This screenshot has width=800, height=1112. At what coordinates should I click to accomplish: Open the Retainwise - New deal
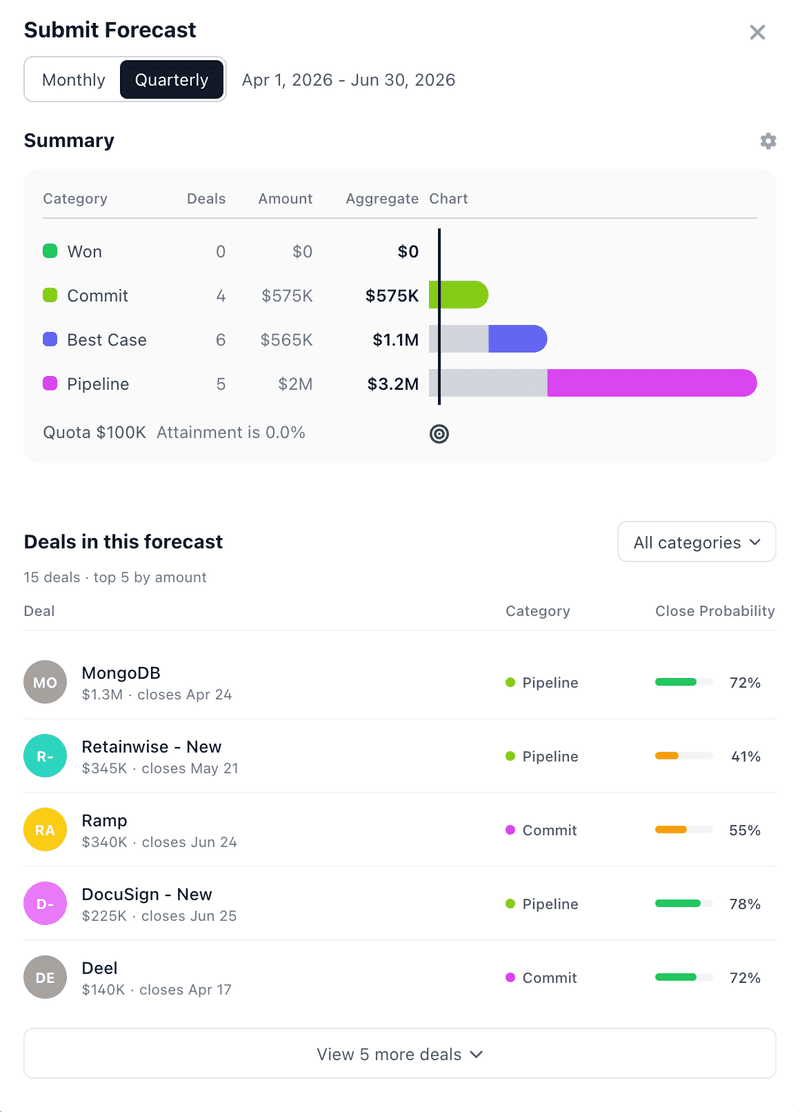(x=151, y=746)
